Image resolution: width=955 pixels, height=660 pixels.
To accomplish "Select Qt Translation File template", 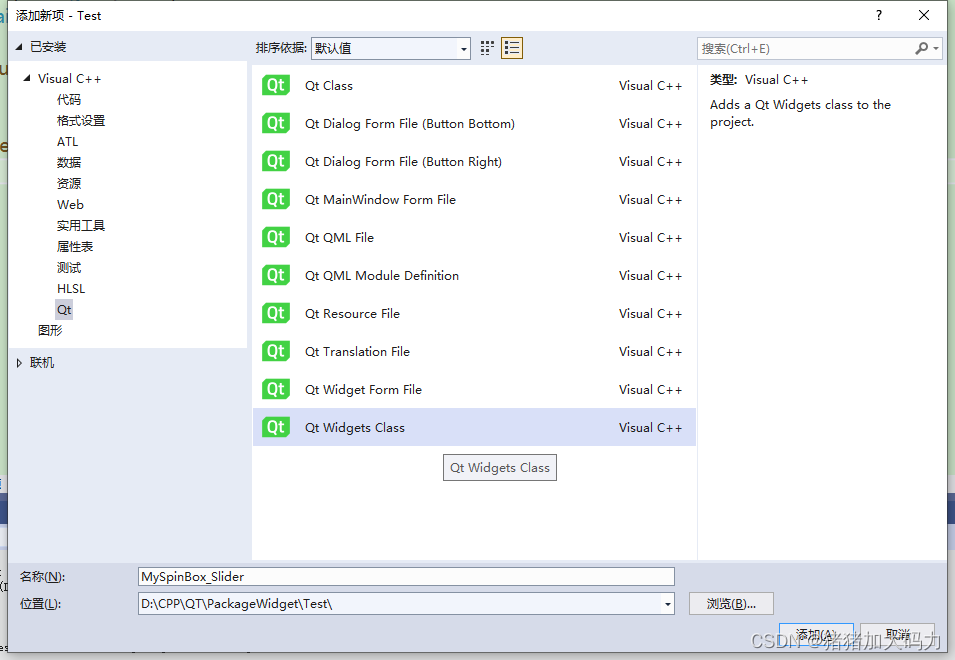I will pos(474,351).
